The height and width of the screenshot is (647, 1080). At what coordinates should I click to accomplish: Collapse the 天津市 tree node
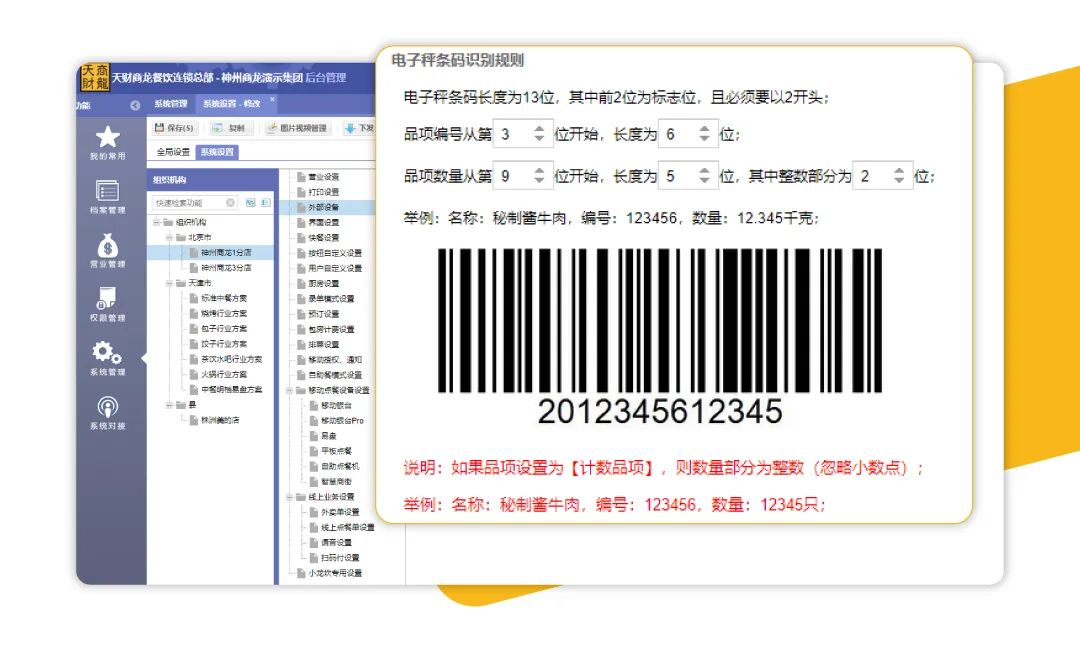[169, 283]
